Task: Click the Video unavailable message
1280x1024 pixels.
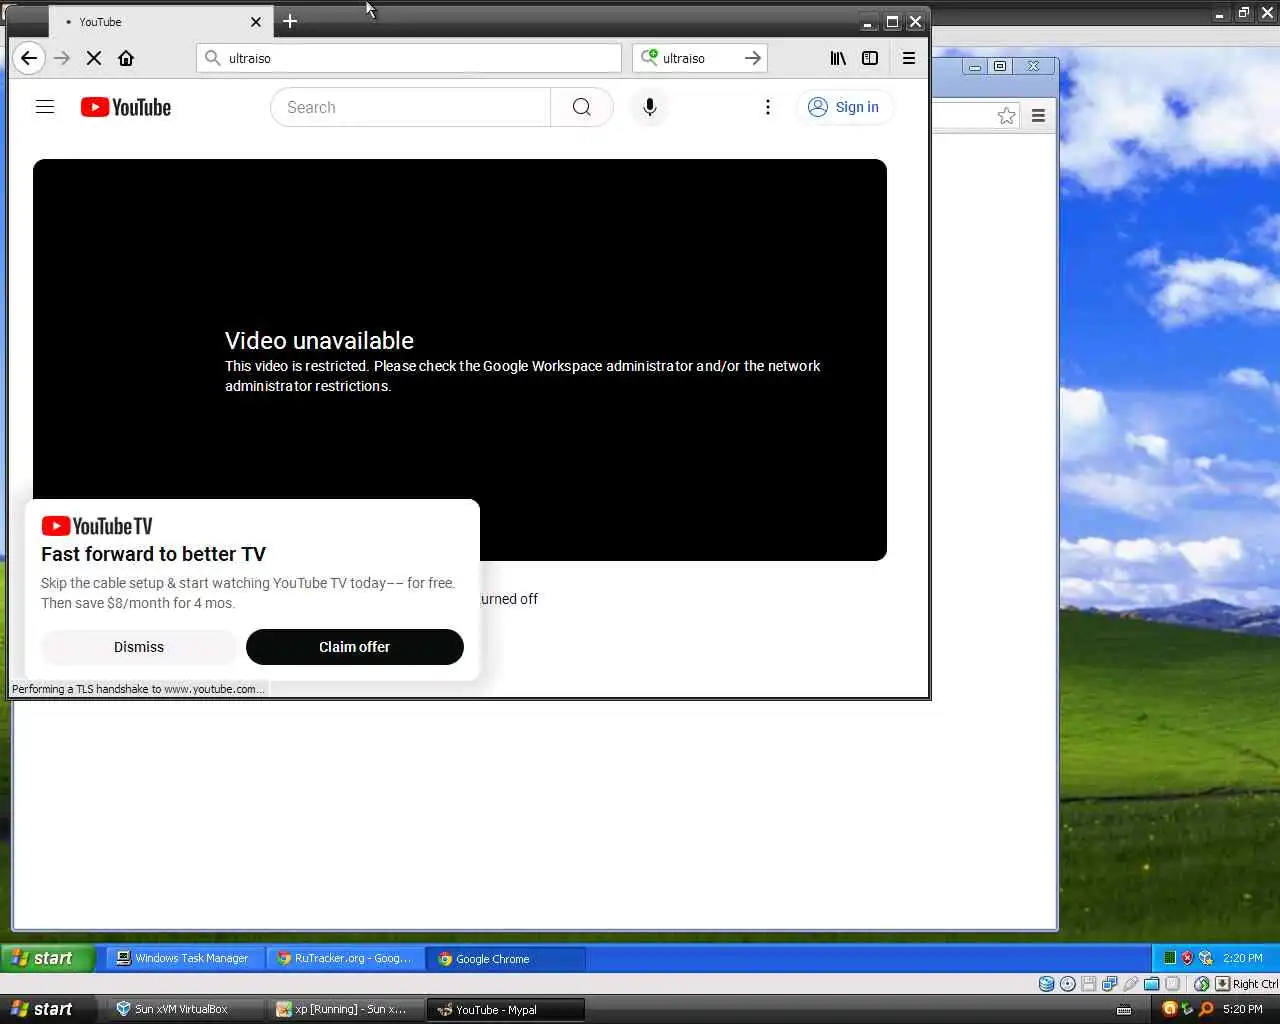Action: pyautogui.click(x=319, y=341)
